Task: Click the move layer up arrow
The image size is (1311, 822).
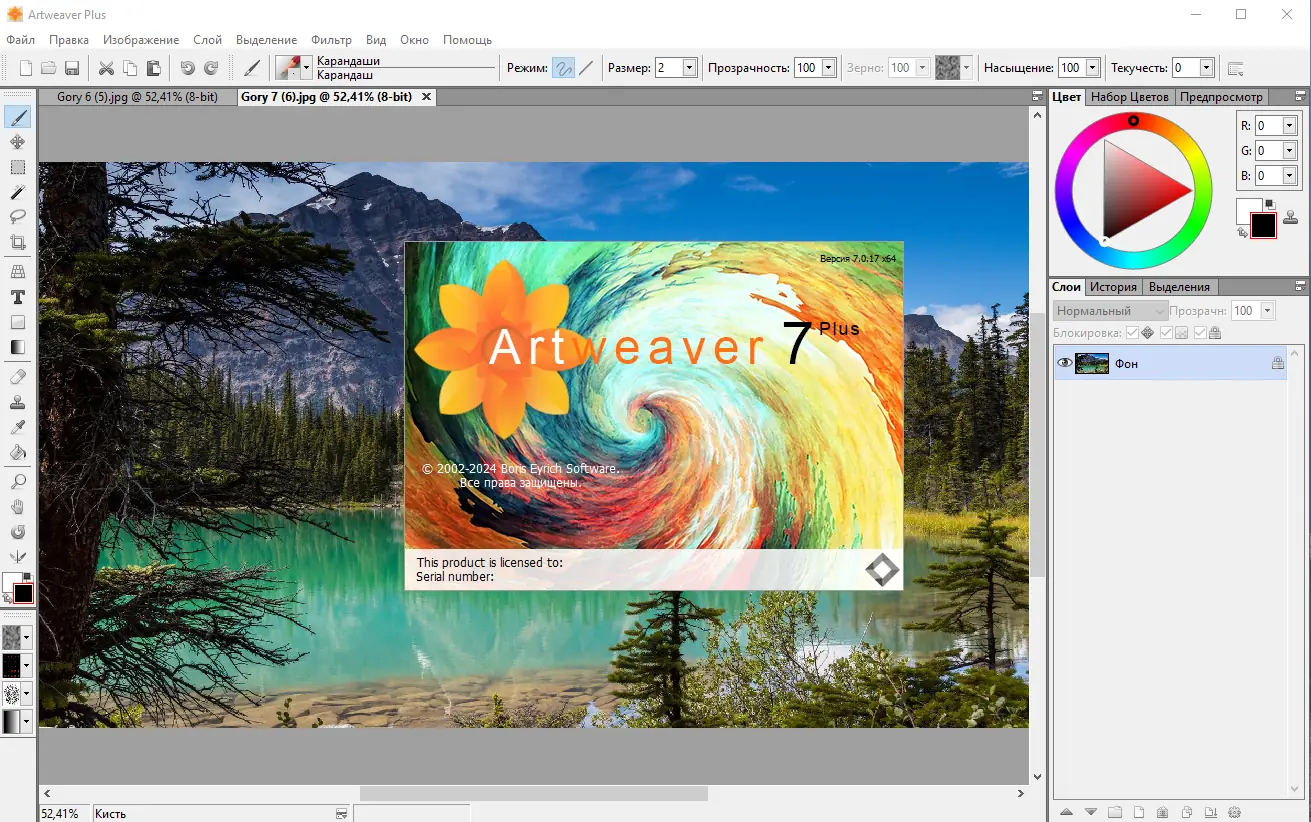Action: (1066, 811)
